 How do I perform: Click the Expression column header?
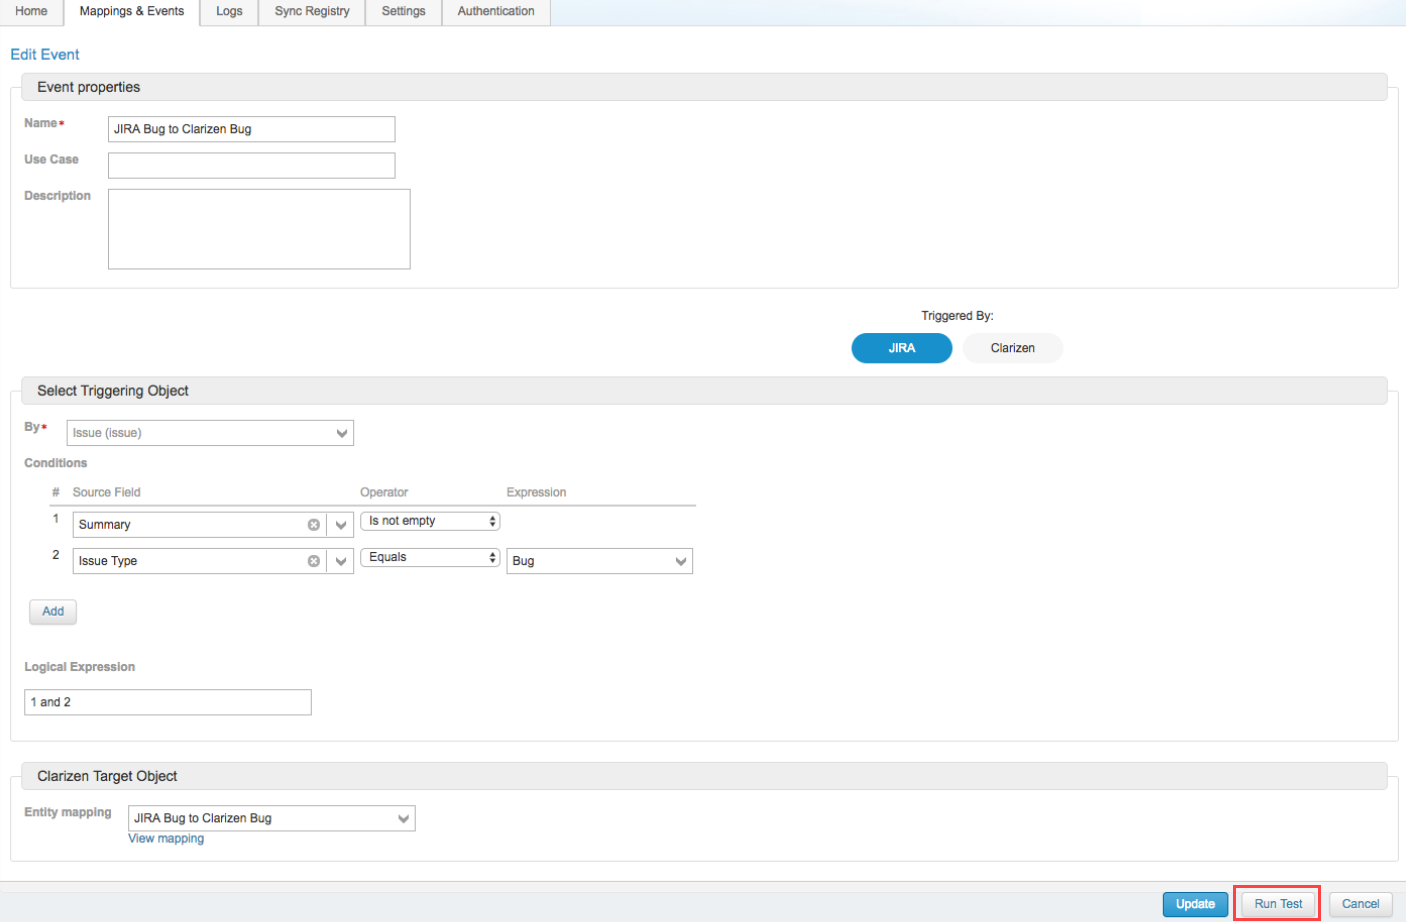(536, 492)
